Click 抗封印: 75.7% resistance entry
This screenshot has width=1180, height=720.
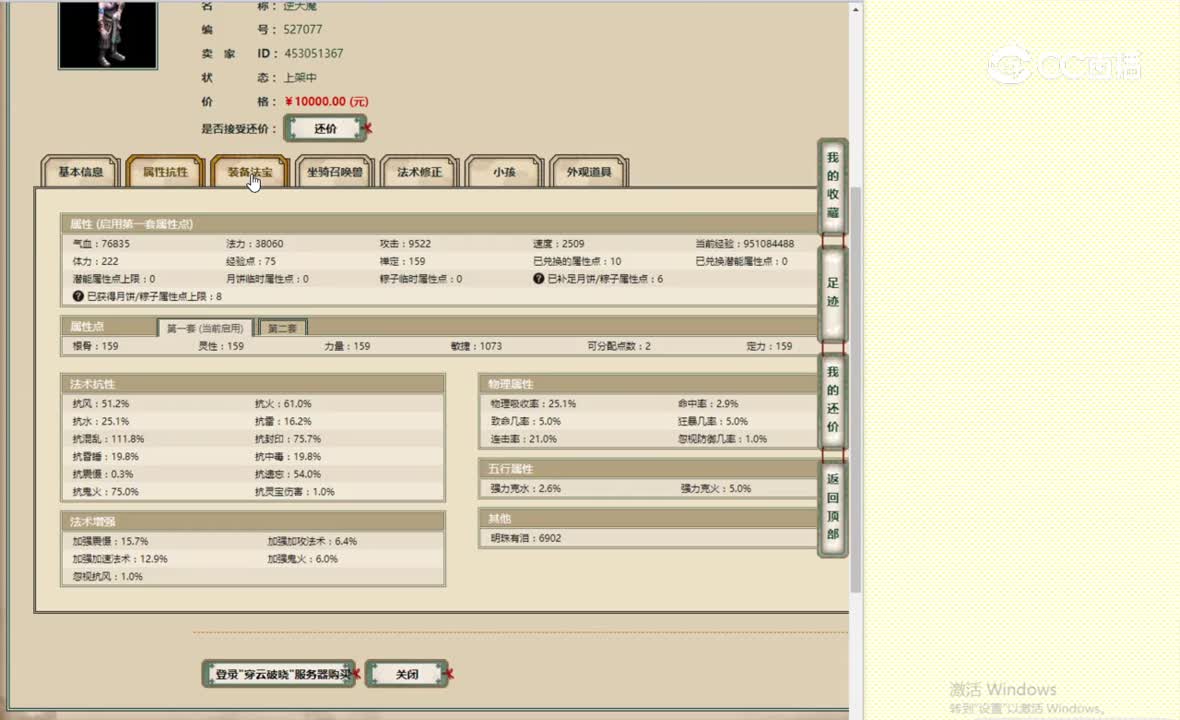[x=287, y=439]
